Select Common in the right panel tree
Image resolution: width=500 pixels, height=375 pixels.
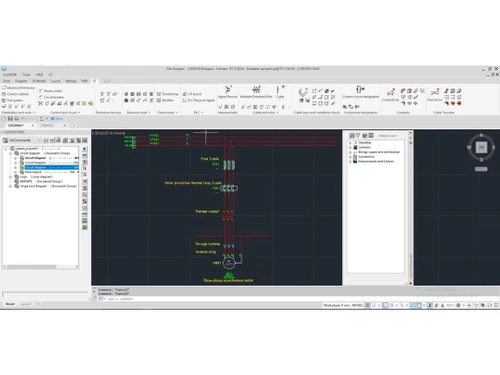tap(364, 147)
